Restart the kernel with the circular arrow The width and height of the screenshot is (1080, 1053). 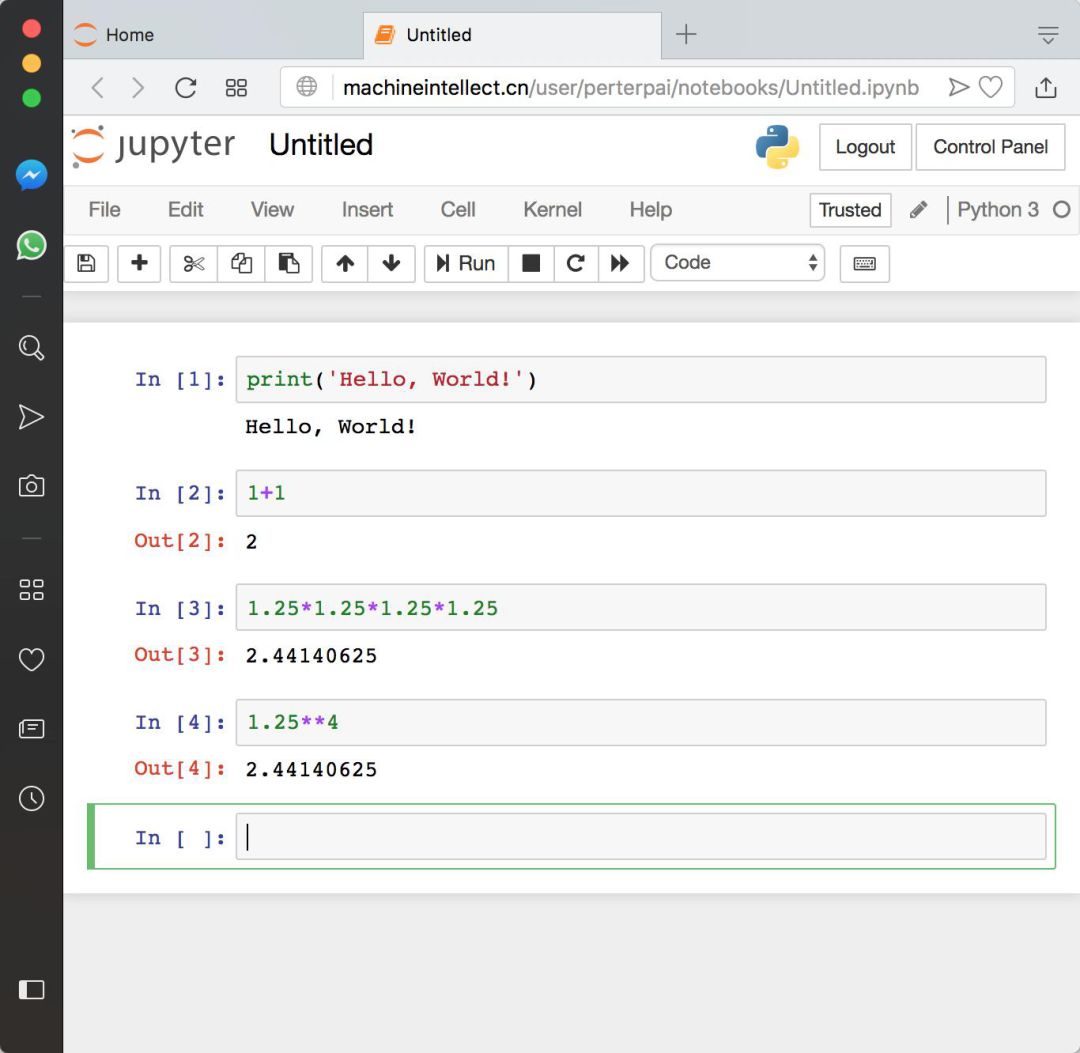click(576, 263)
